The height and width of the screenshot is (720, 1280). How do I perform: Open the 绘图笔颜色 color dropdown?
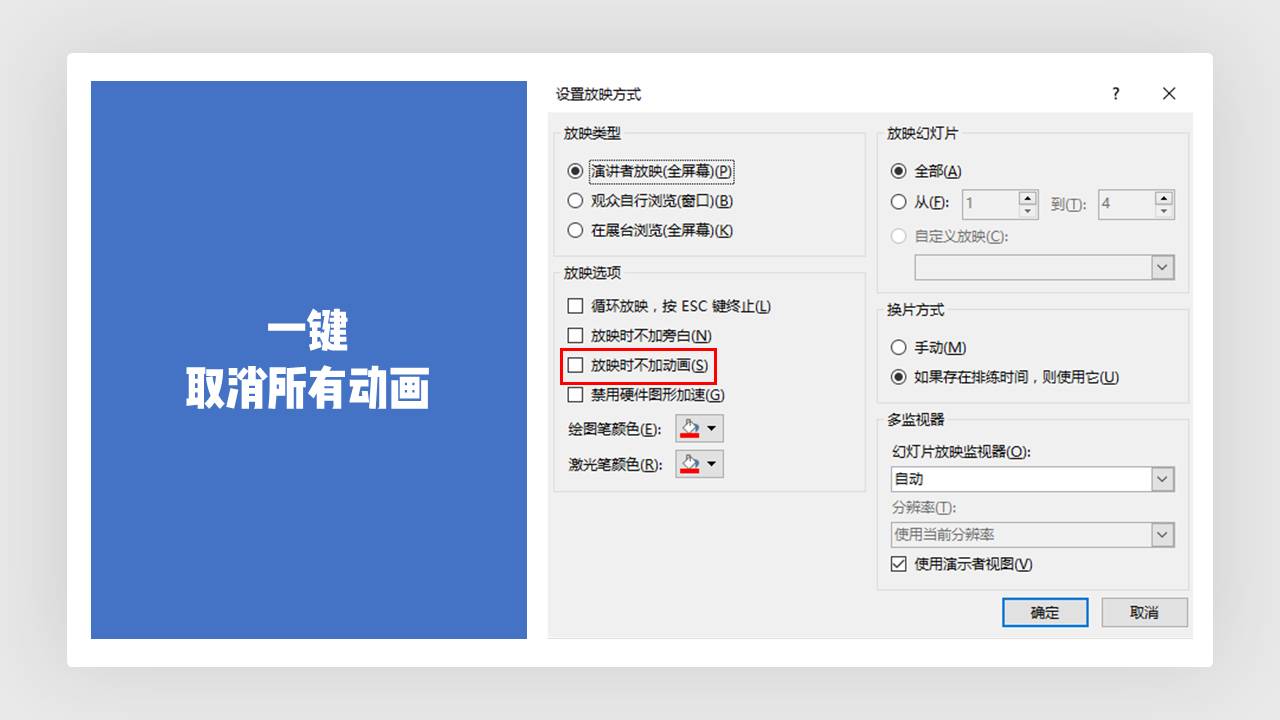tap(711, 428)
